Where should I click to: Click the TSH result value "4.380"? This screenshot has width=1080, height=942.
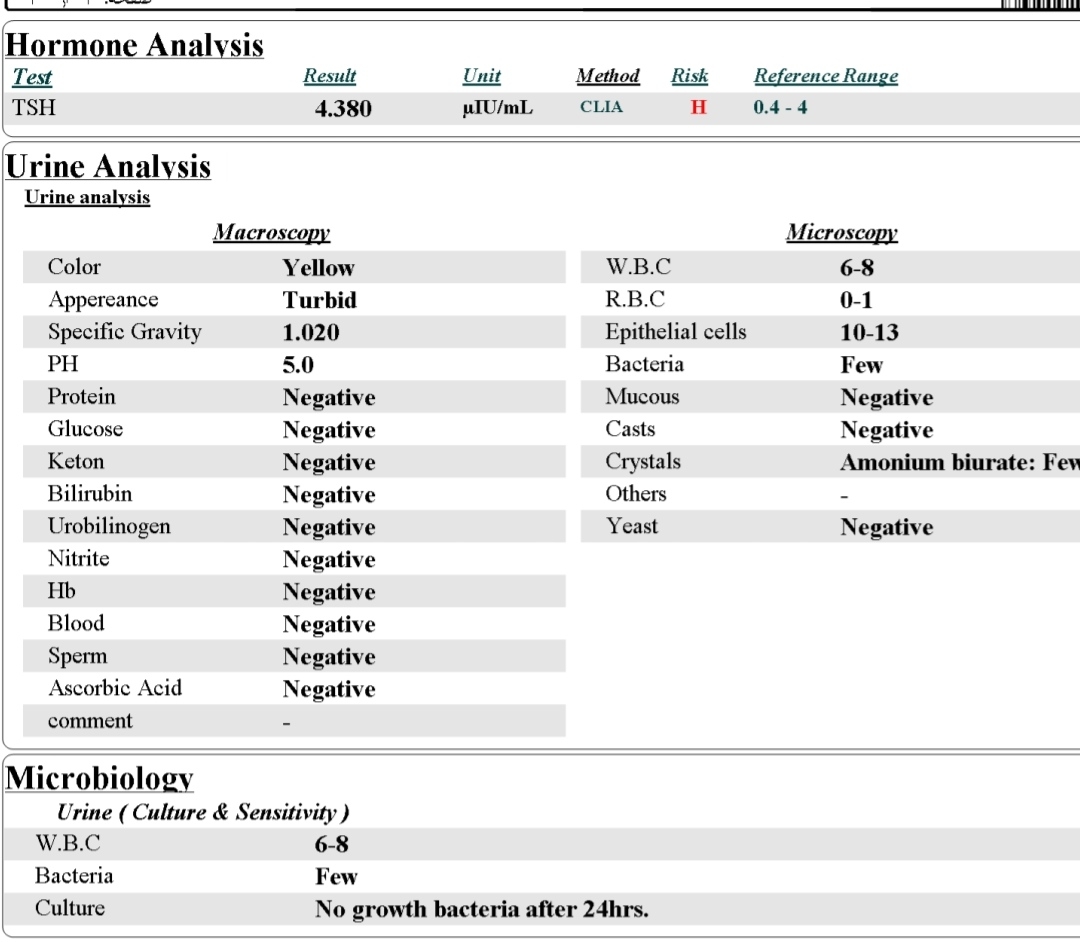click(x=343, y=109)
